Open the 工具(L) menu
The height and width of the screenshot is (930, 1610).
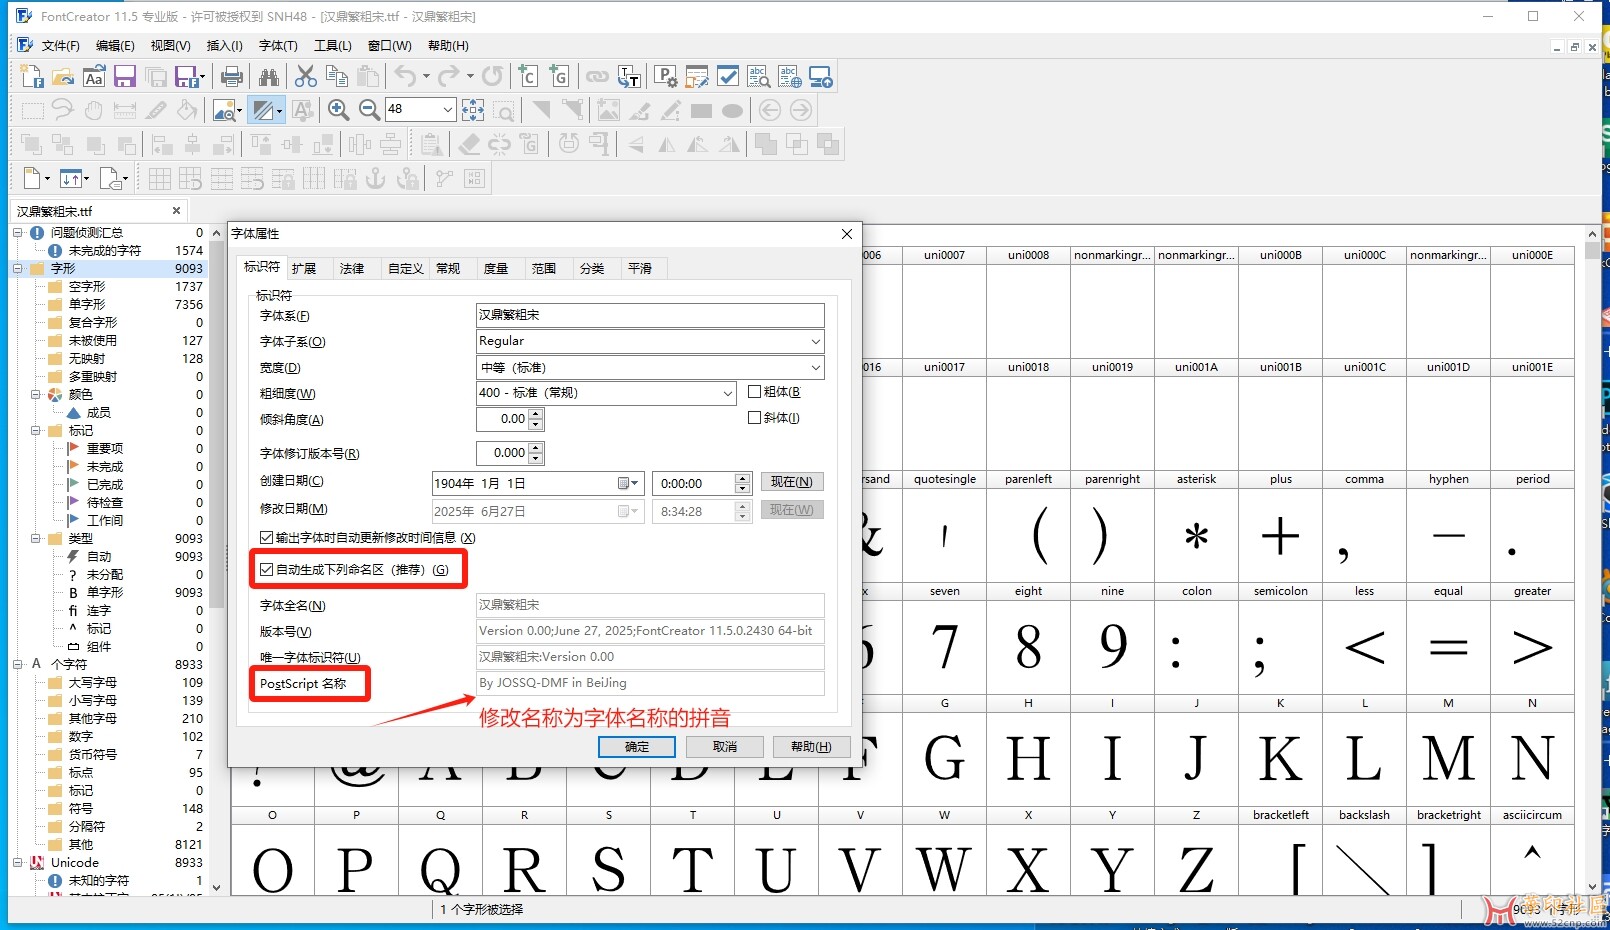point(333,46)
